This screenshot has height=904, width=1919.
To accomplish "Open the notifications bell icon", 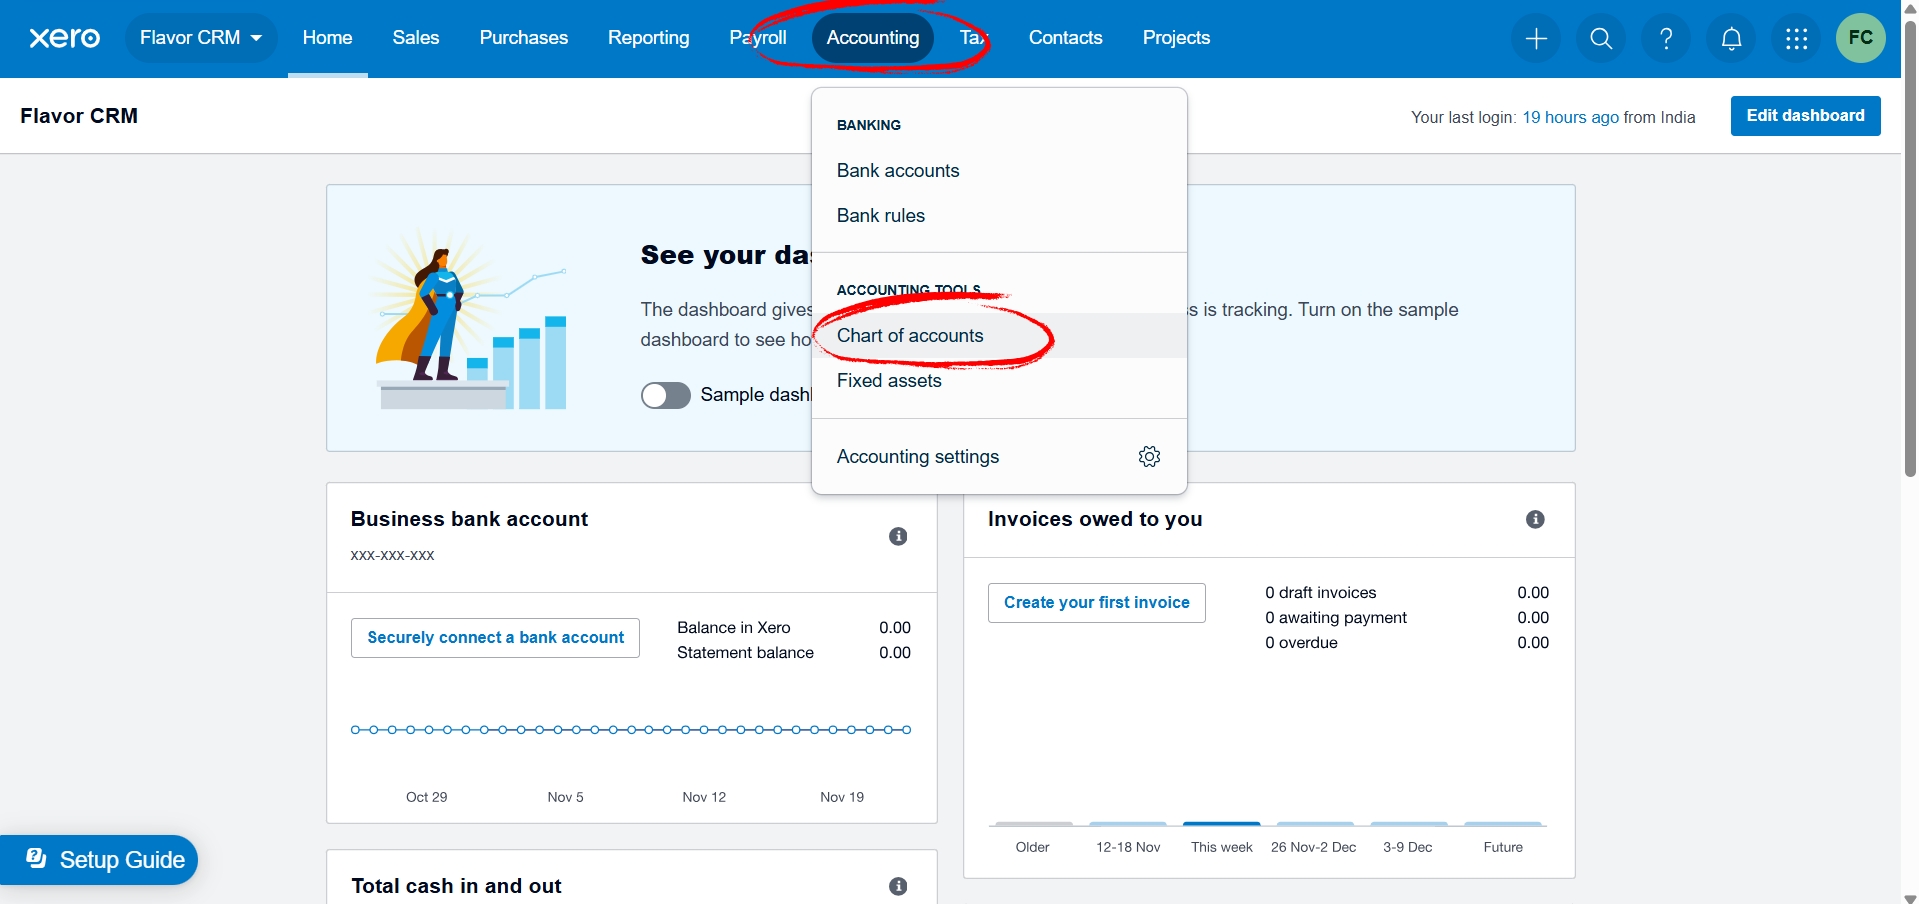I will (1731, 39).
